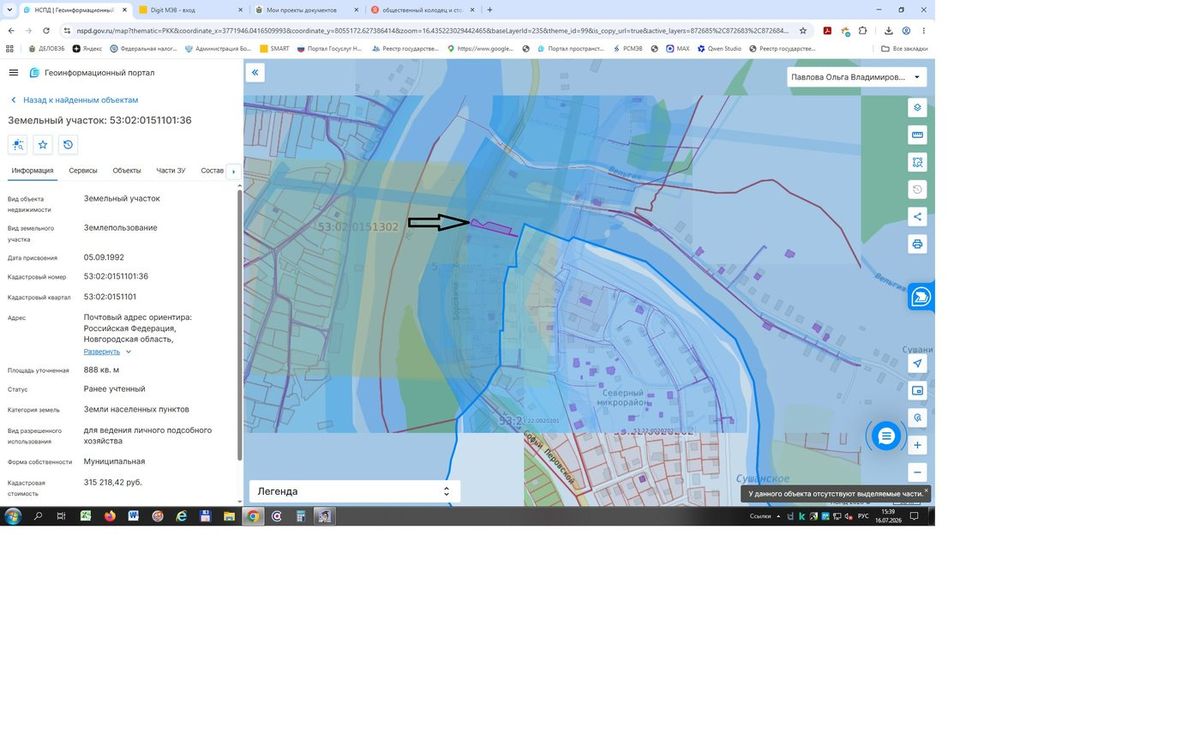Expand the Легенда panel

pyautogui.click(x=447, y=491)
